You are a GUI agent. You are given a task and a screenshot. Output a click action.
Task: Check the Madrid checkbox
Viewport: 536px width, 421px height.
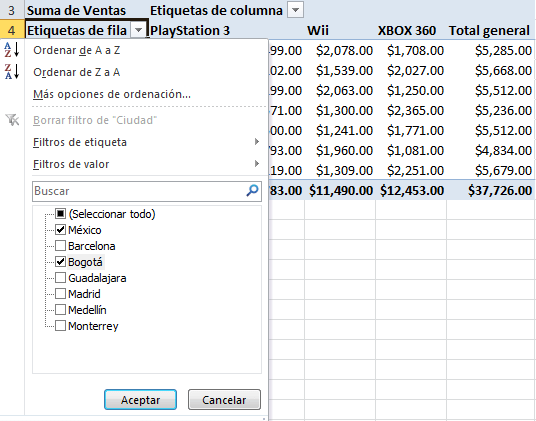(x=60, y=294)
